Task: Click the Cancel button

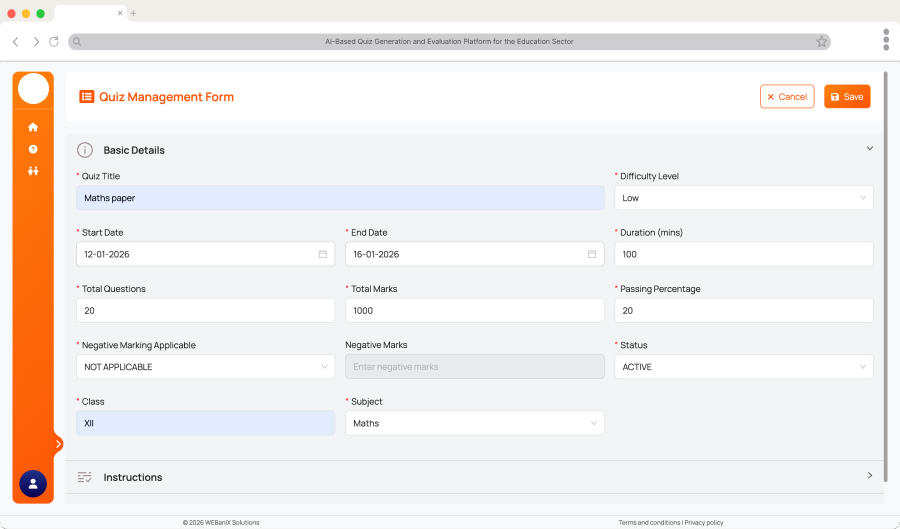Action: pos(787,97)
